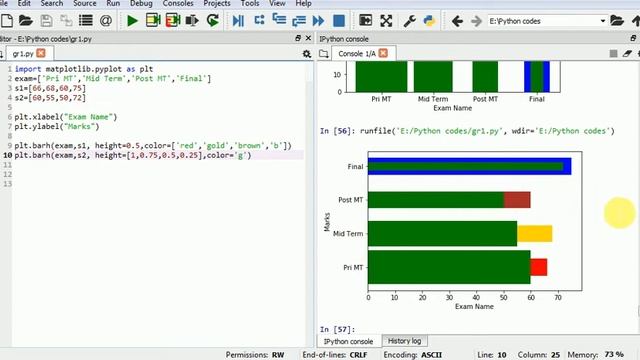This screenshot has height=360, width=640.
Task: Click the In [57]: console prompt
Action: click(x=338, y=329)
